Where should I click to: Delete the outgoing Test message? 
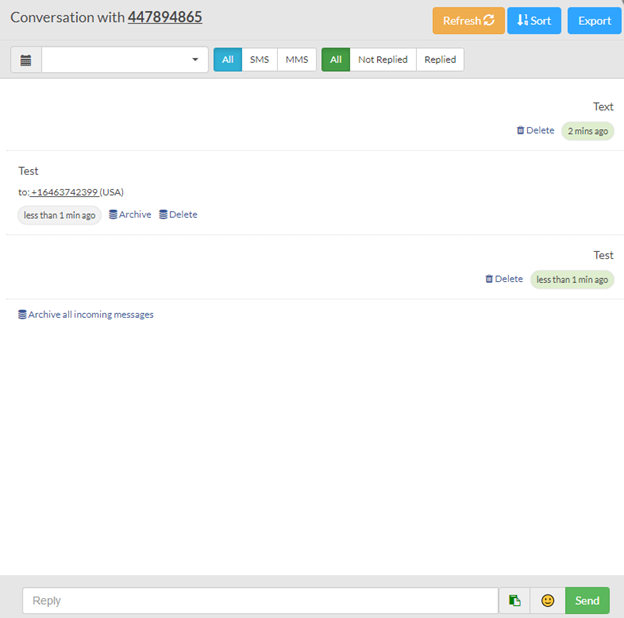coord(504,279)
